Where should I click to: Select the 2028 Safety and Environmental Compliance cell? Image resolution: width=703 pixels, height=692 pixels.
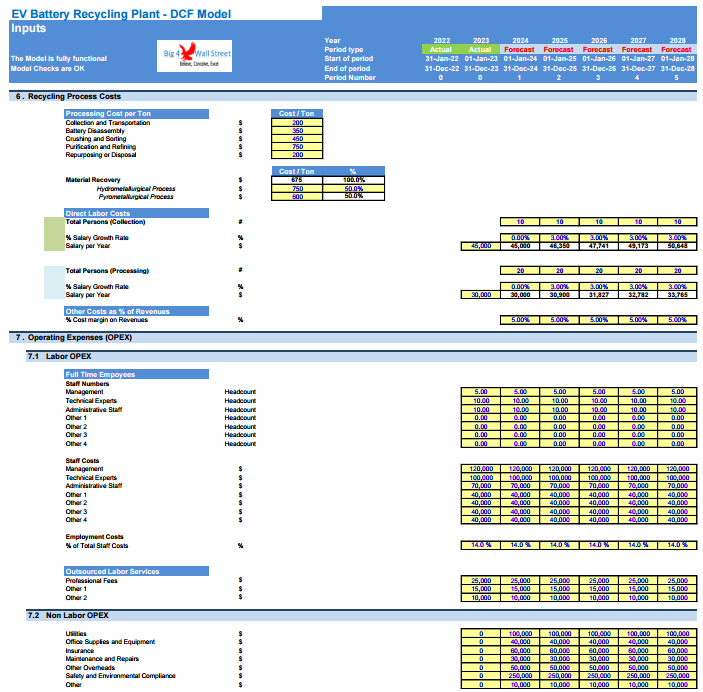(677, 676)
